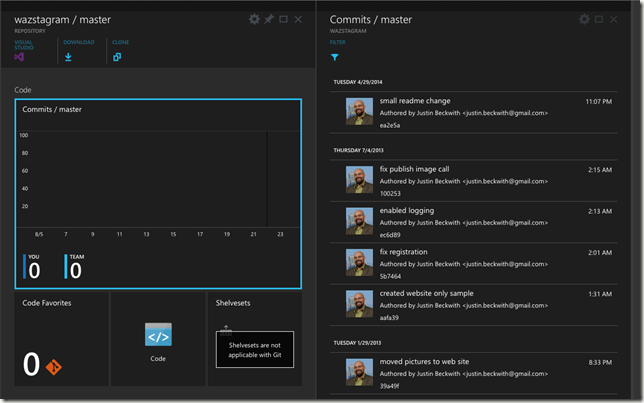Click avatar of 'enabled logging' commit
The image size is (644, 403).
359,221
